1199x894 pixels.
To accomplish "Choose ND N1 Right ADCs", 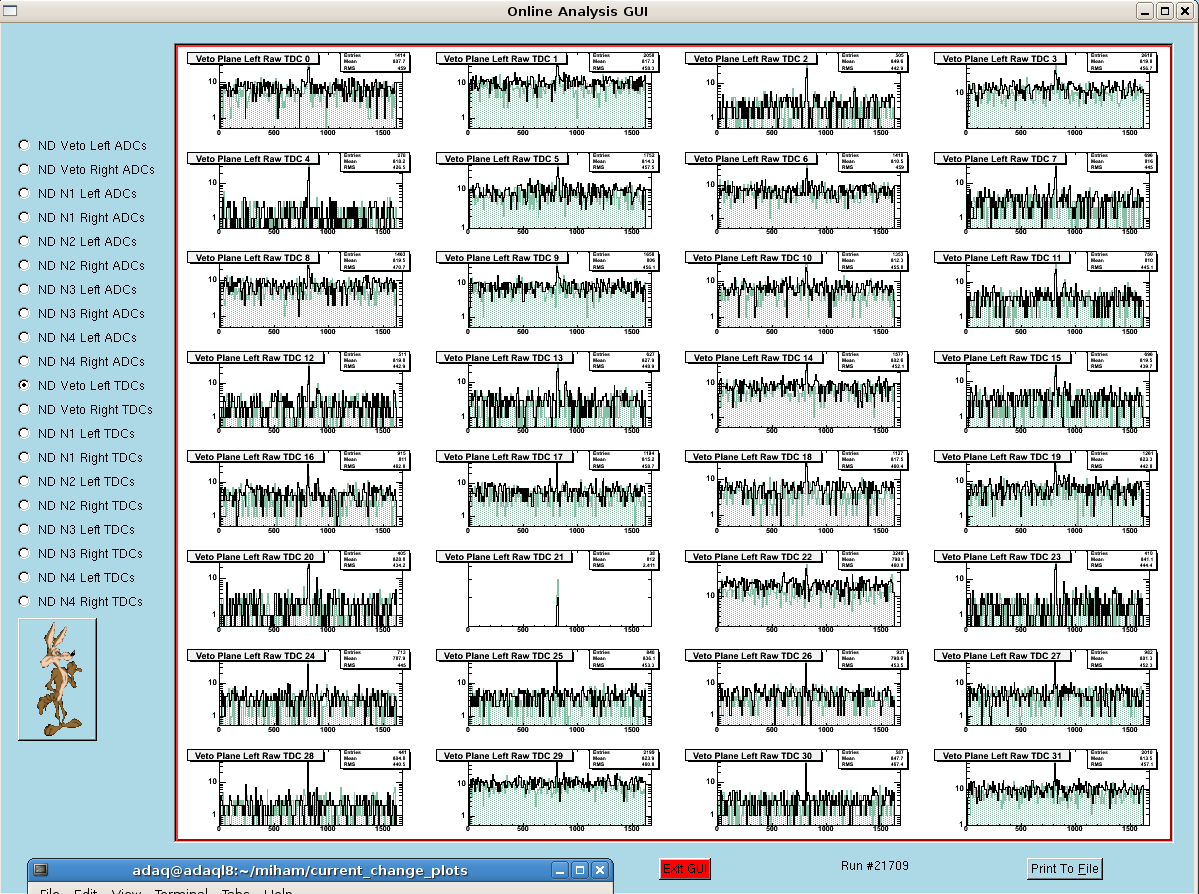I will click(24, 217).
